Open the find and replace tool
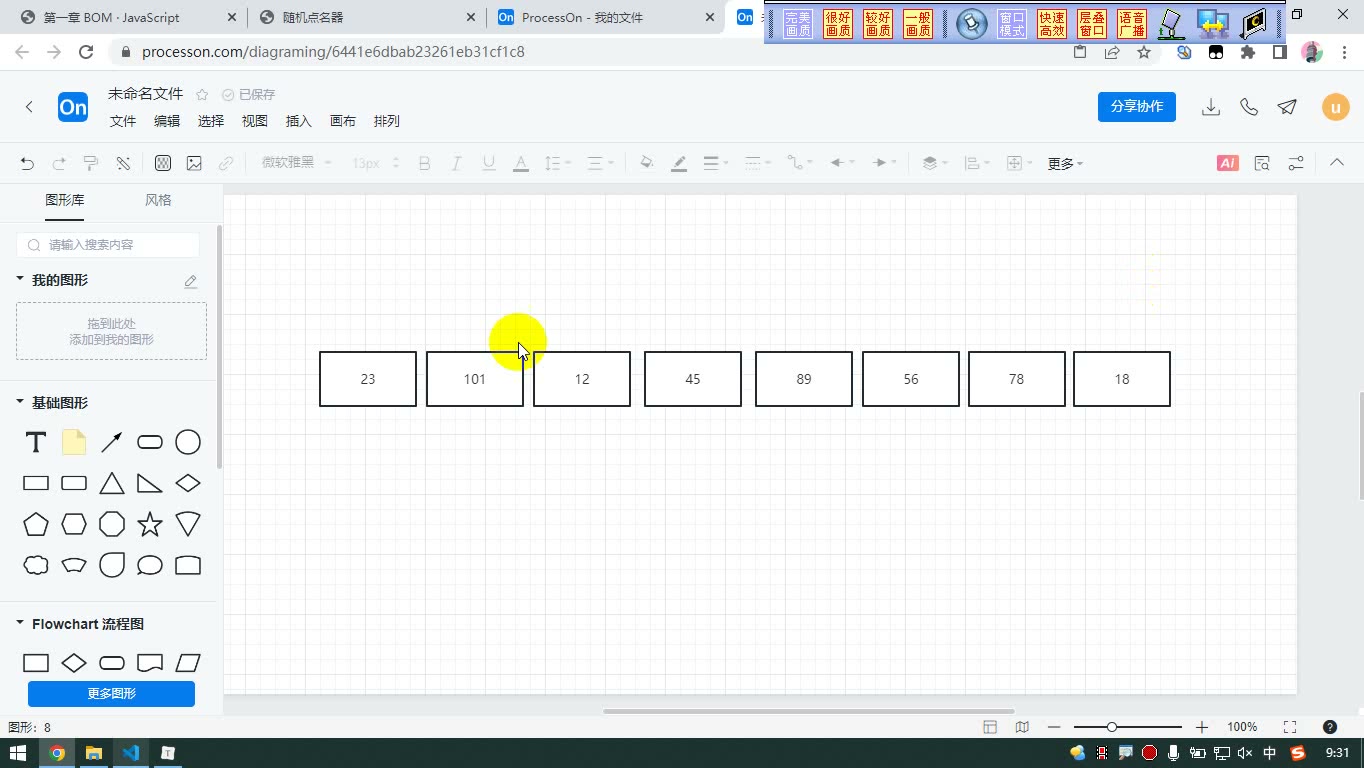1364x768 pixels. tap(1262, 163)
